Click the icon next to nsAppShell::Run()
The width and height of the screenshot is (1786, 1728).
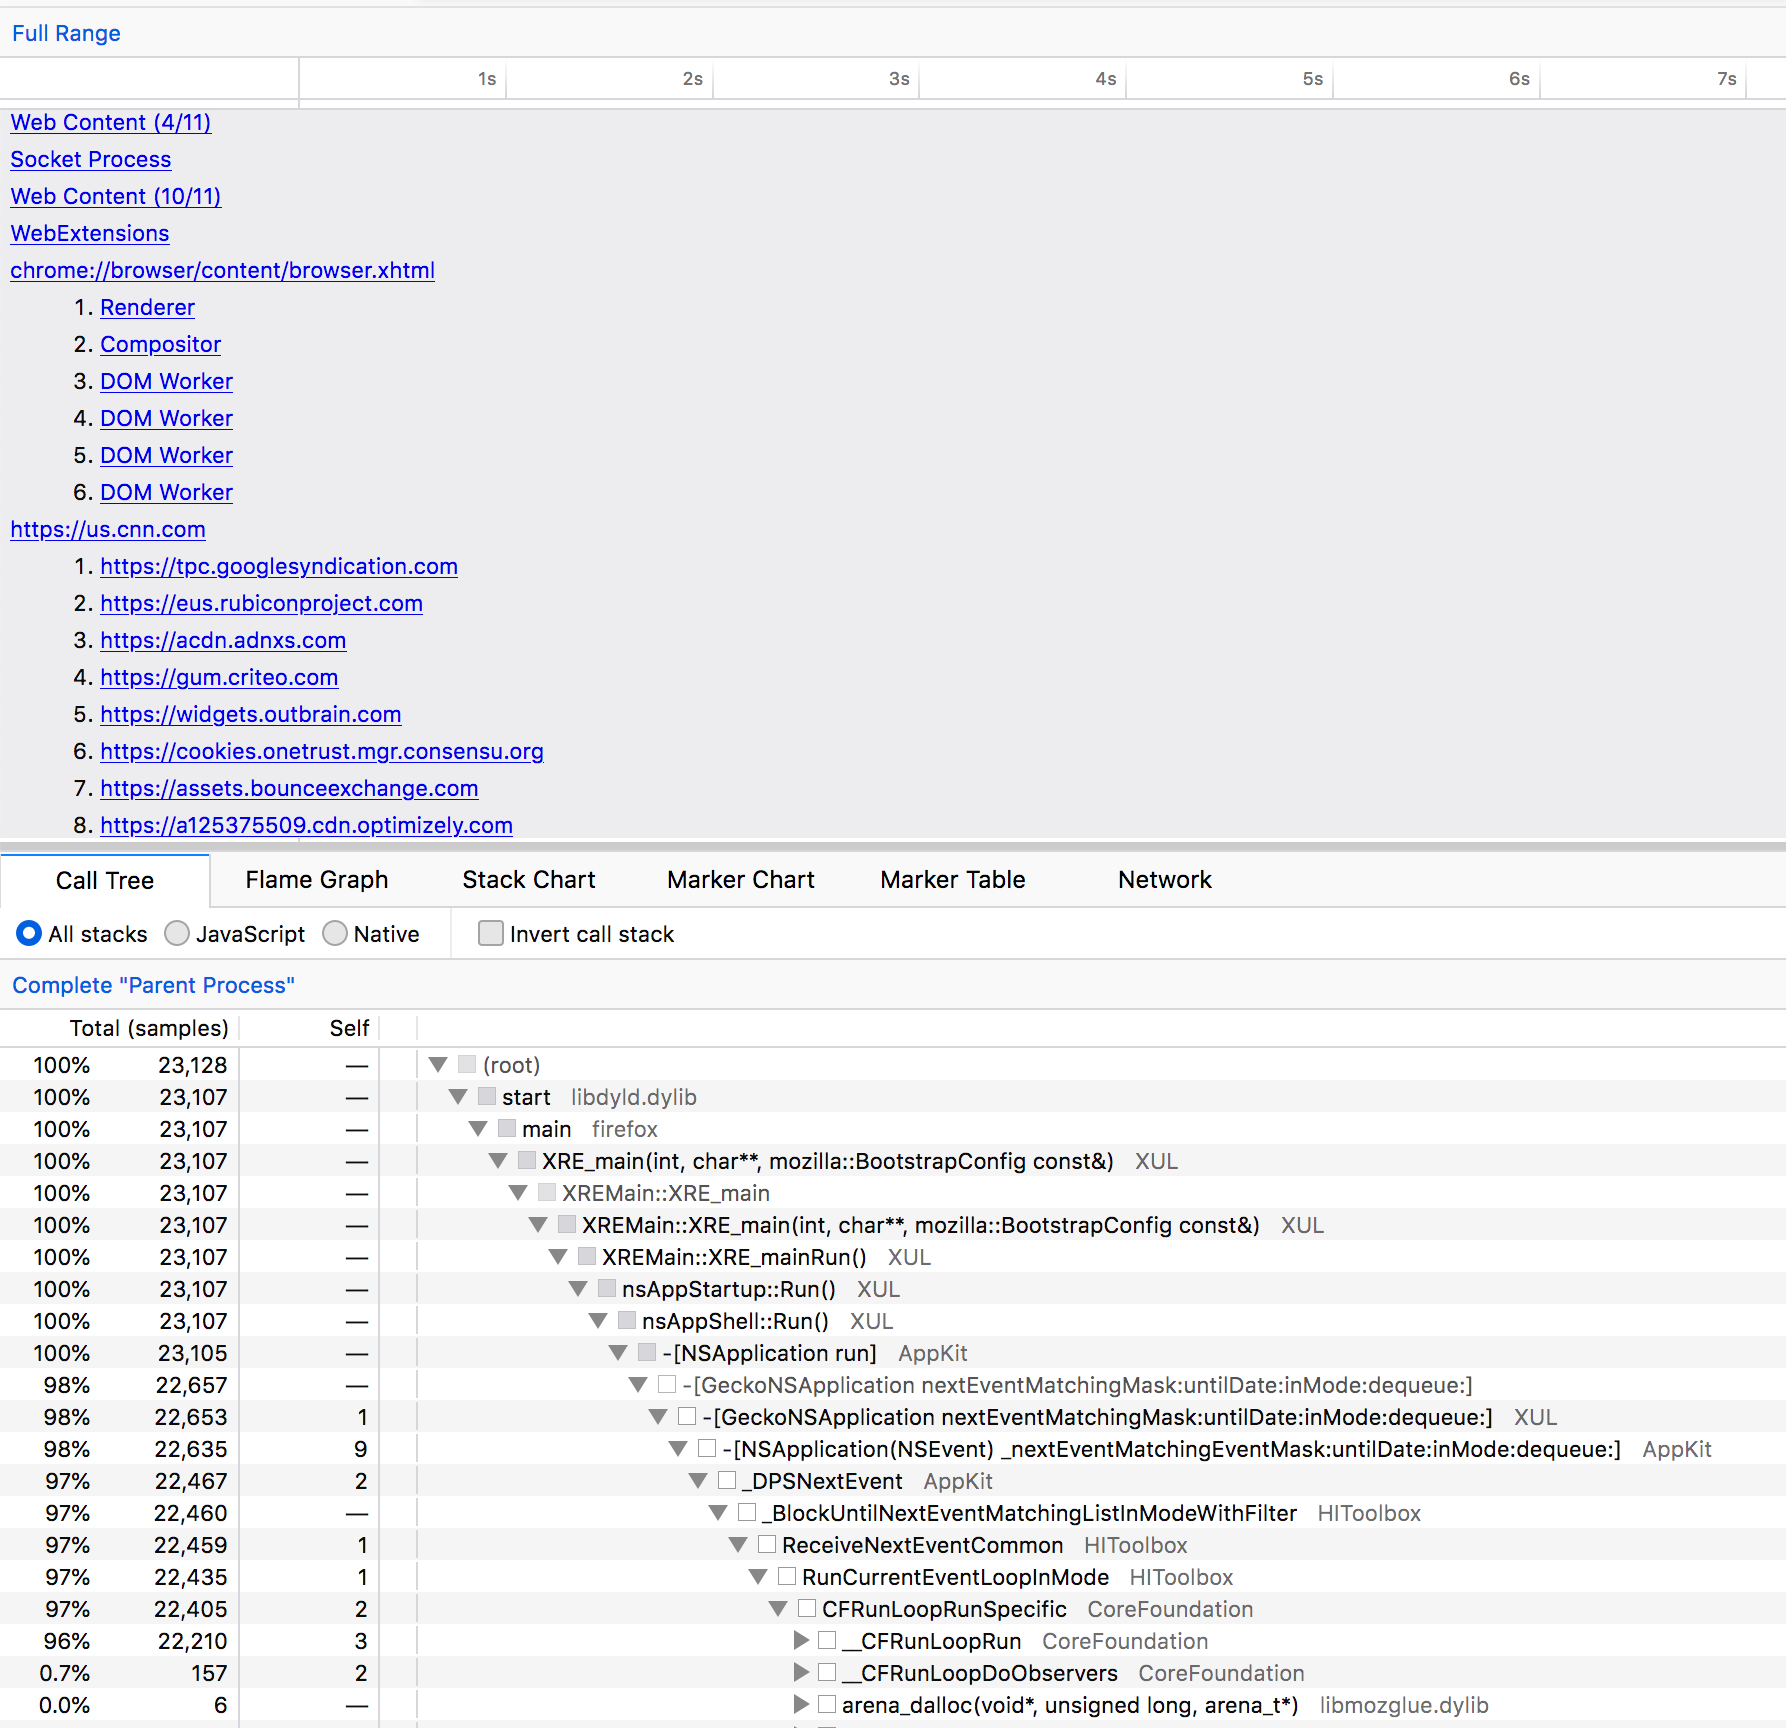(x=627, y=1320)
